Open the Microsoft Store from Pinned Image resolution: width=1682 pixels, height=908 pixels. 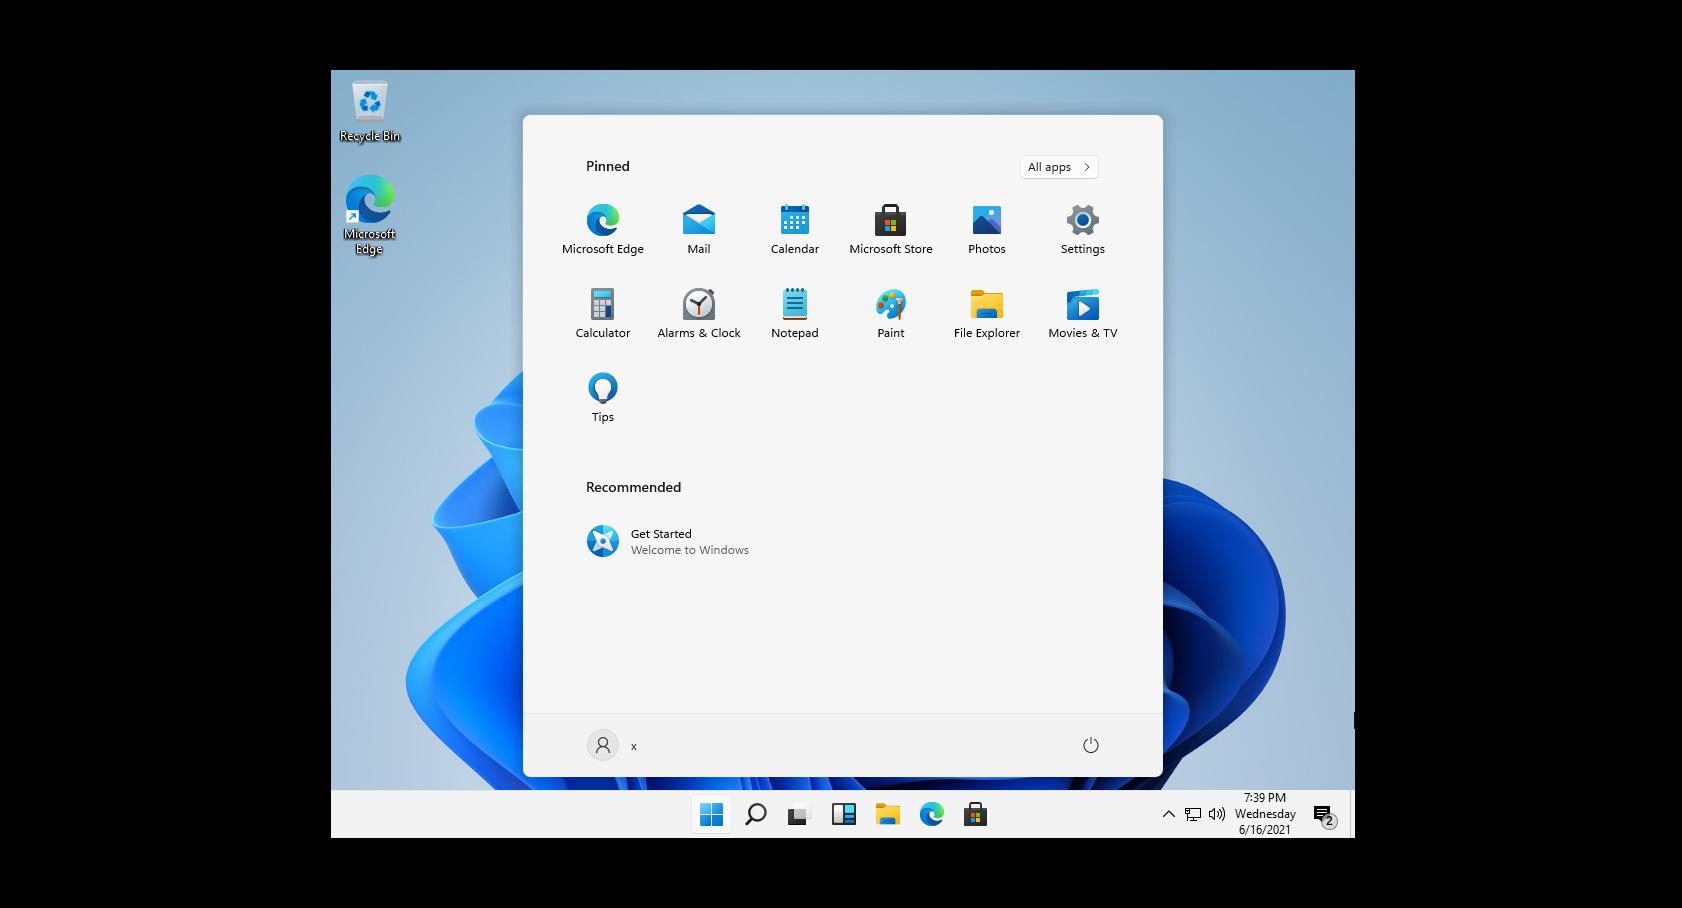tap(890, 228)
